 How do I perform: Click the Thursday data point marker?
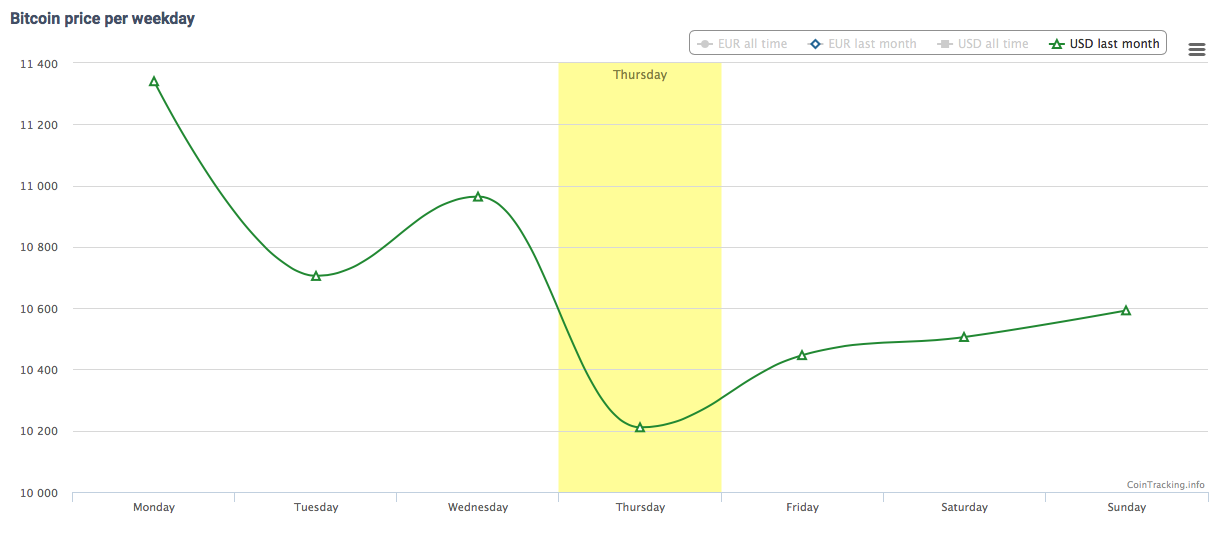(640, 427)
